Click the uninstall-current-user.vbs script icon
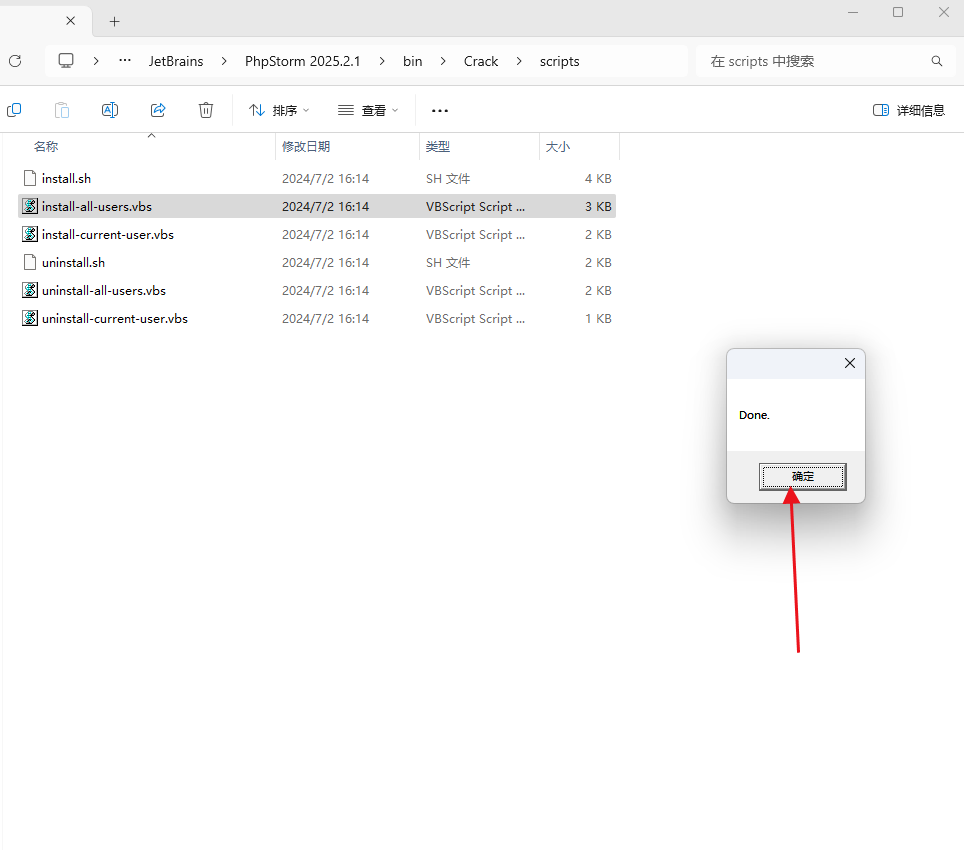 pos(30,318)
